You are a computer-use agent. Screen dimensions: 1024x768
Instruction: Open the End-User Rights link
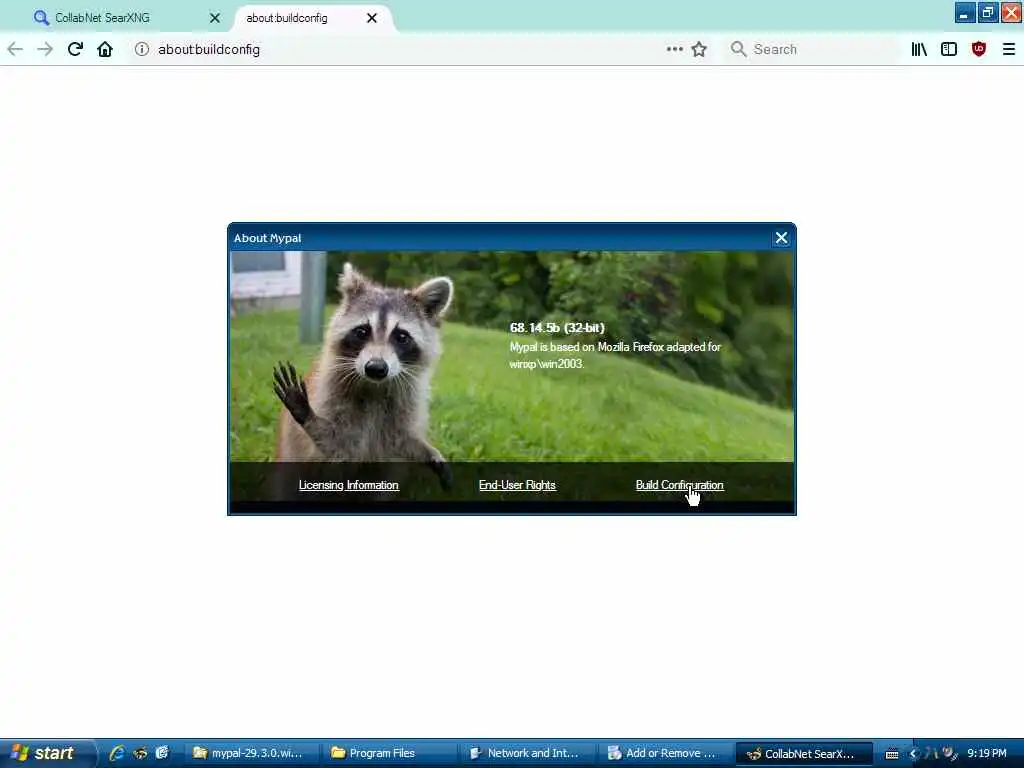517,485
